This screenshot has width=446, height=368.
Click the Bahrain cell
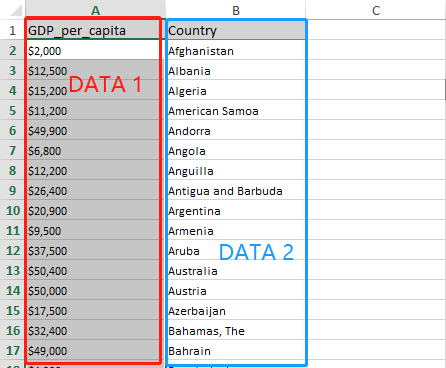coord(236,350)
